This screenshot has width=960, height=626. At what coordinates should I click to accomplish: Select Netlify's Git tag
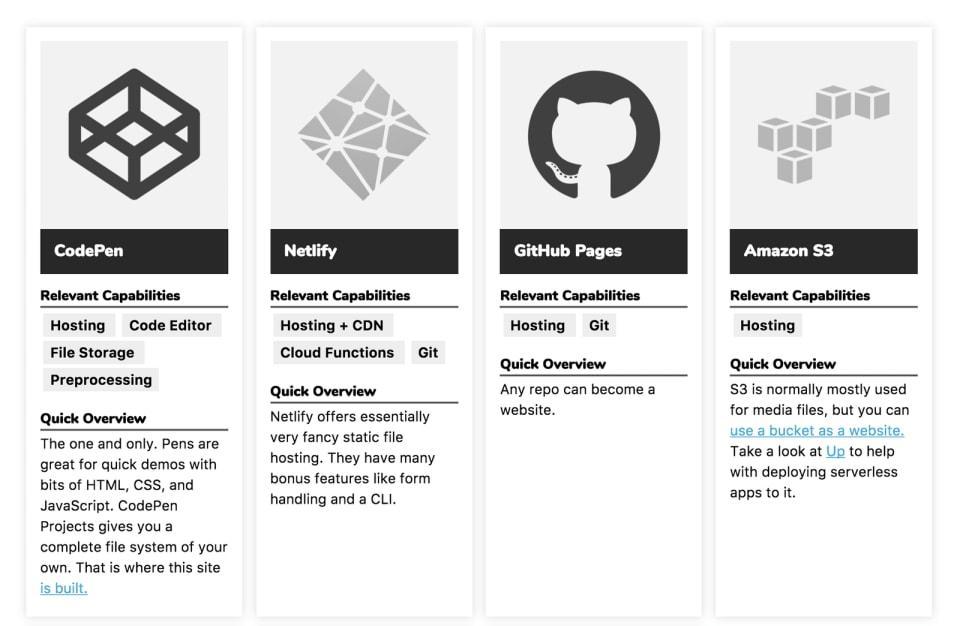(428, 353)
